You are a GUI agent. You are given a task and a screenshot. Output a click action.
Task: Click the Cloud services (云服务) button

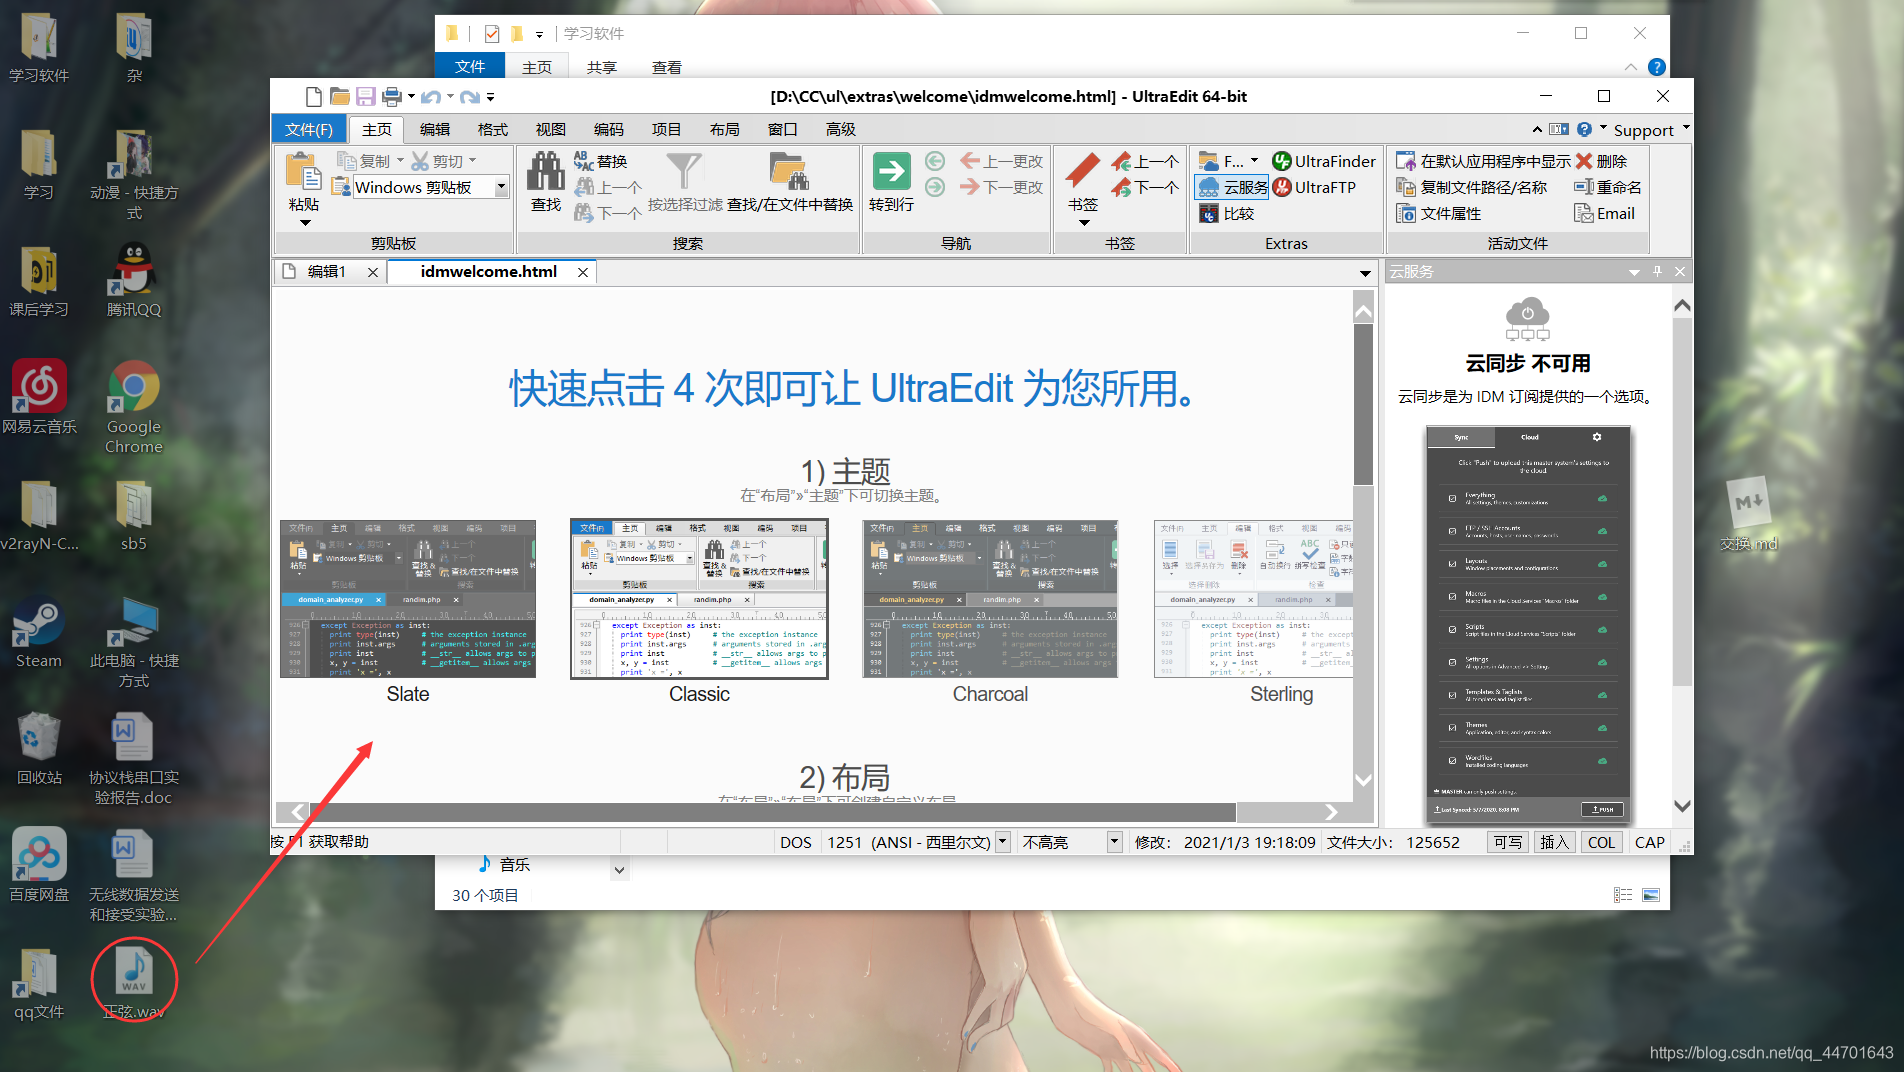[1233, 187]
